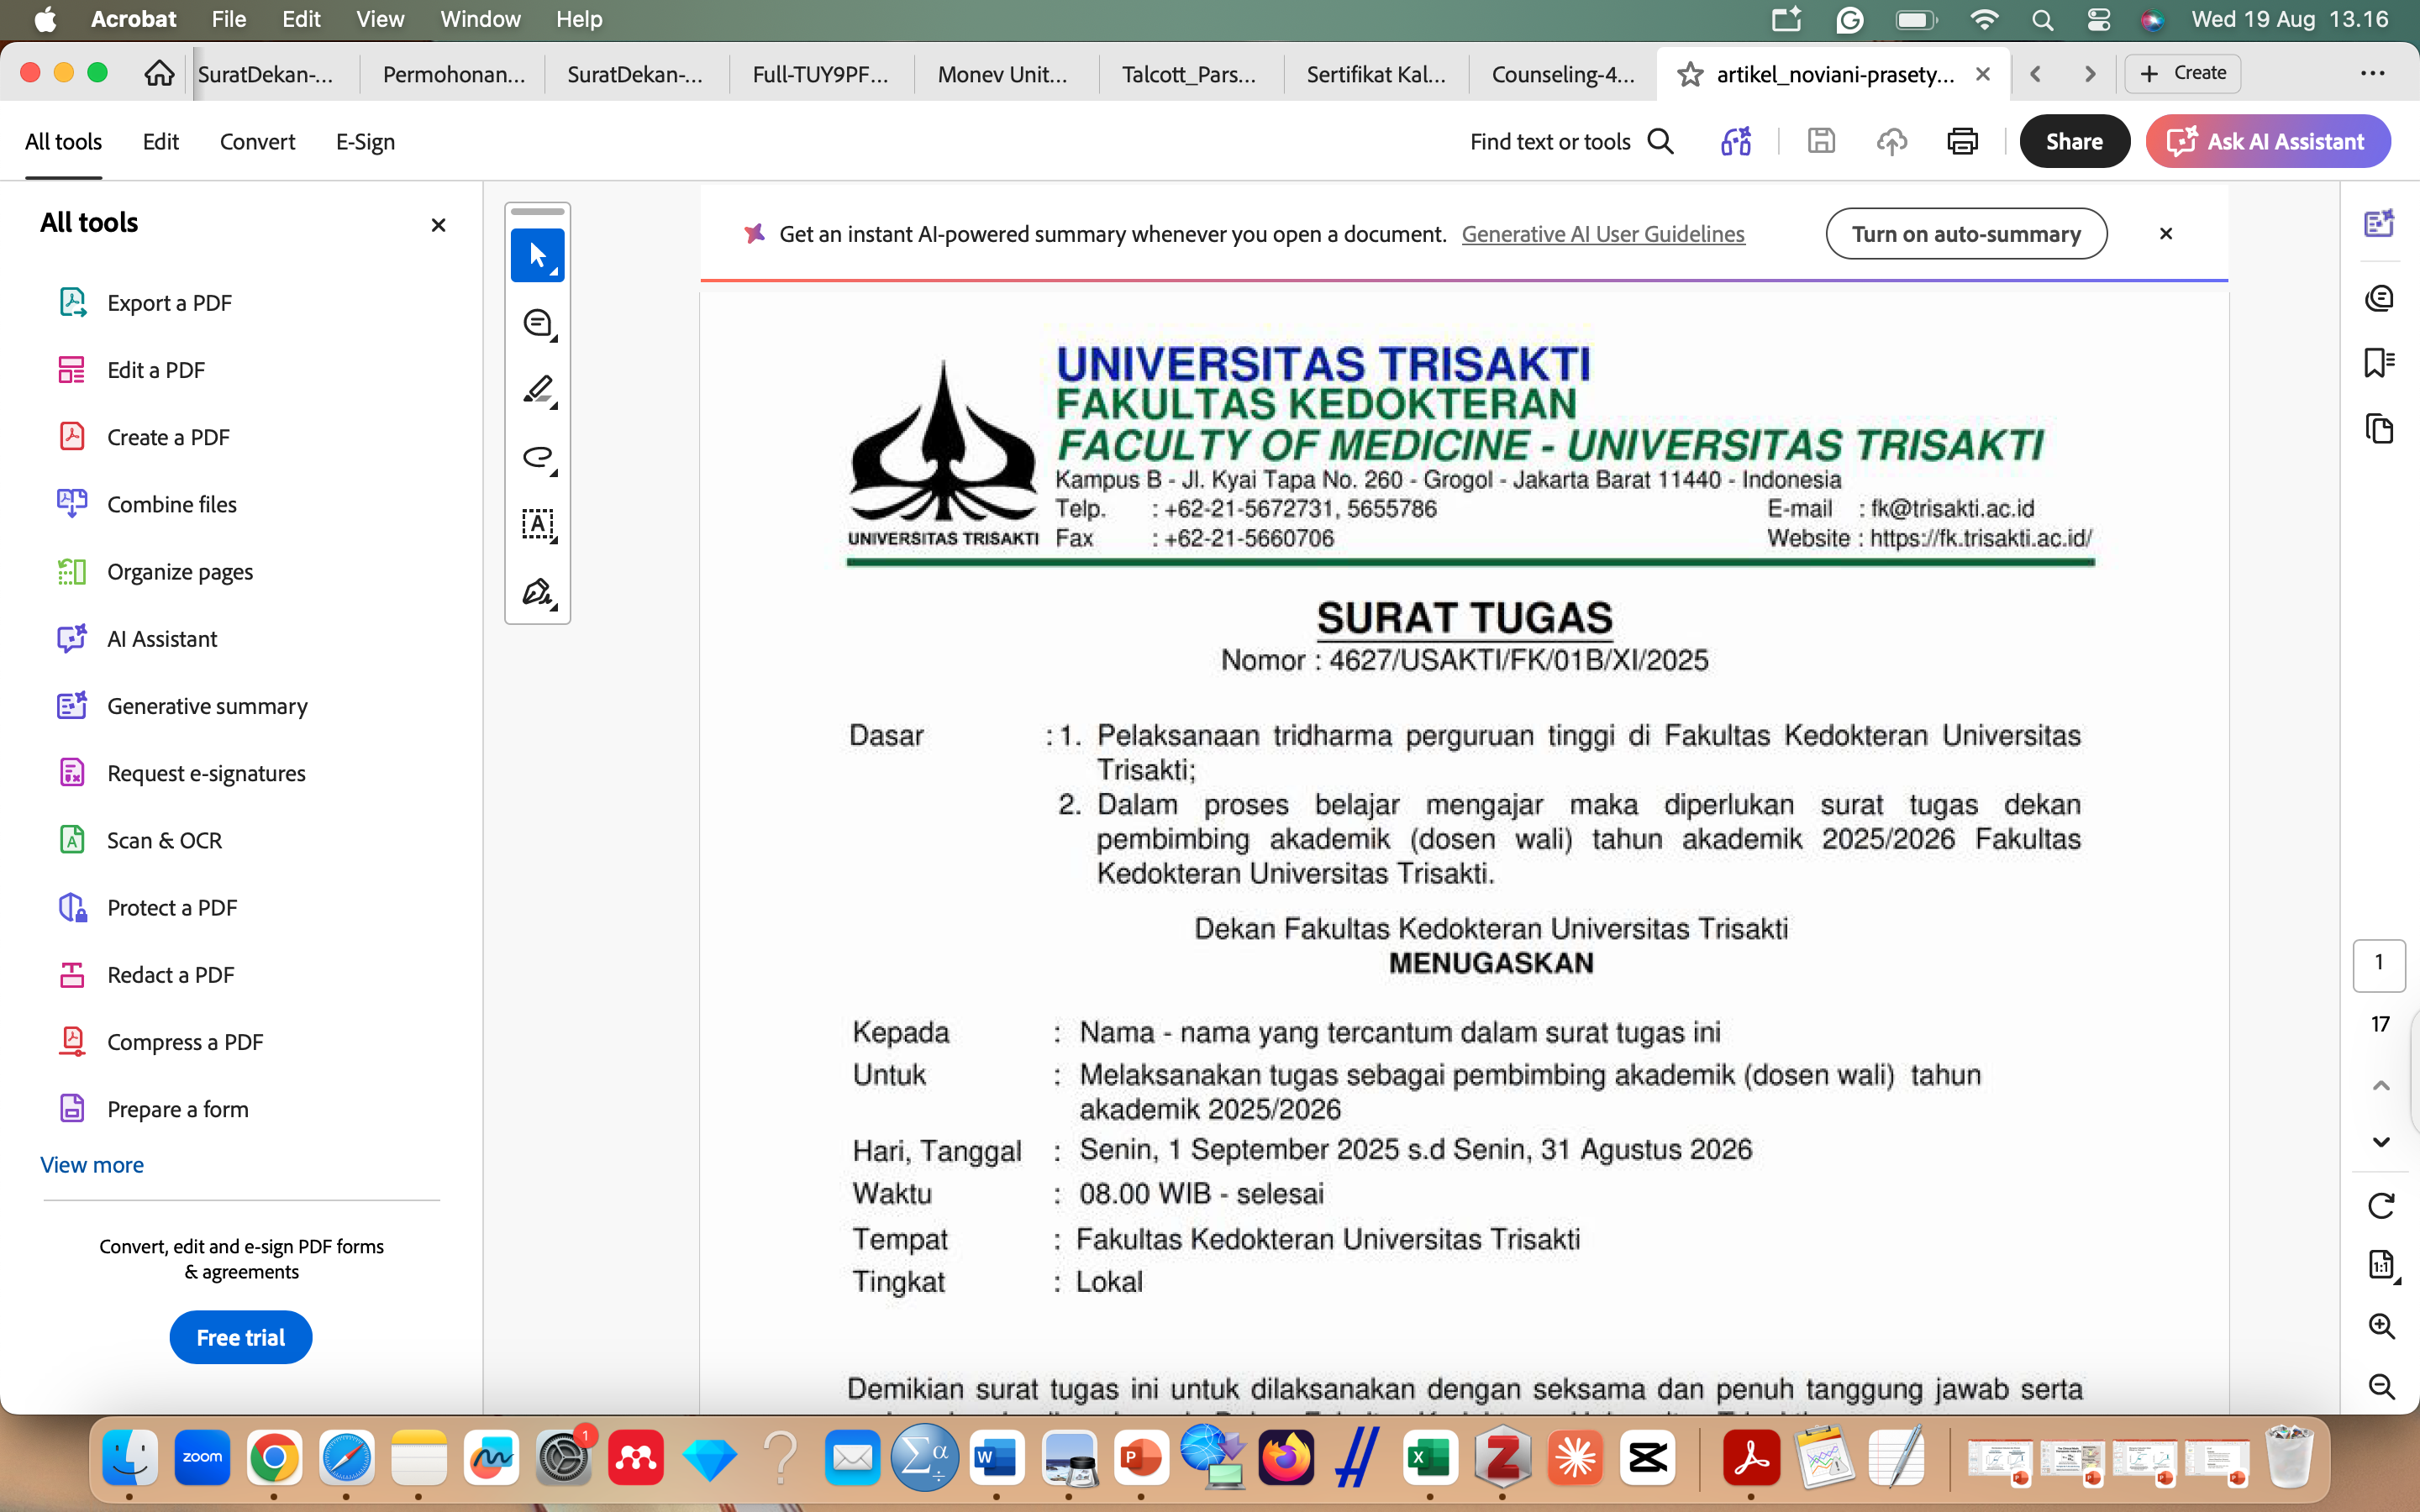Click the cloud upload icon

pyautogui.click(x=1891, y=142)
